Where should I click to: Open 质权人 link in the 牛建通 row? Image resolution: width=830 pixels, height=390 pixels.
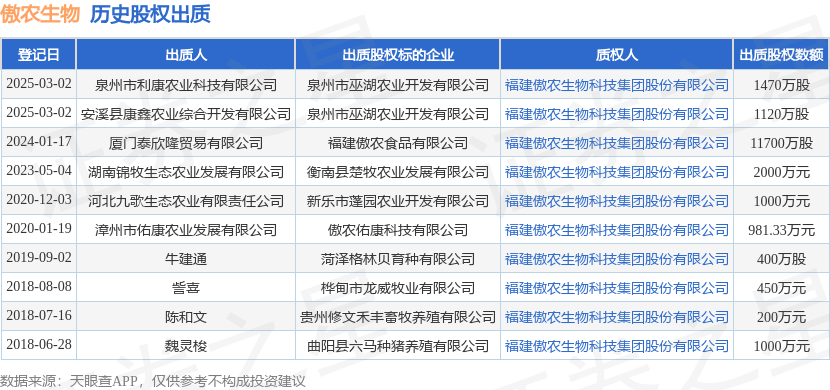[x=617, y=259]
